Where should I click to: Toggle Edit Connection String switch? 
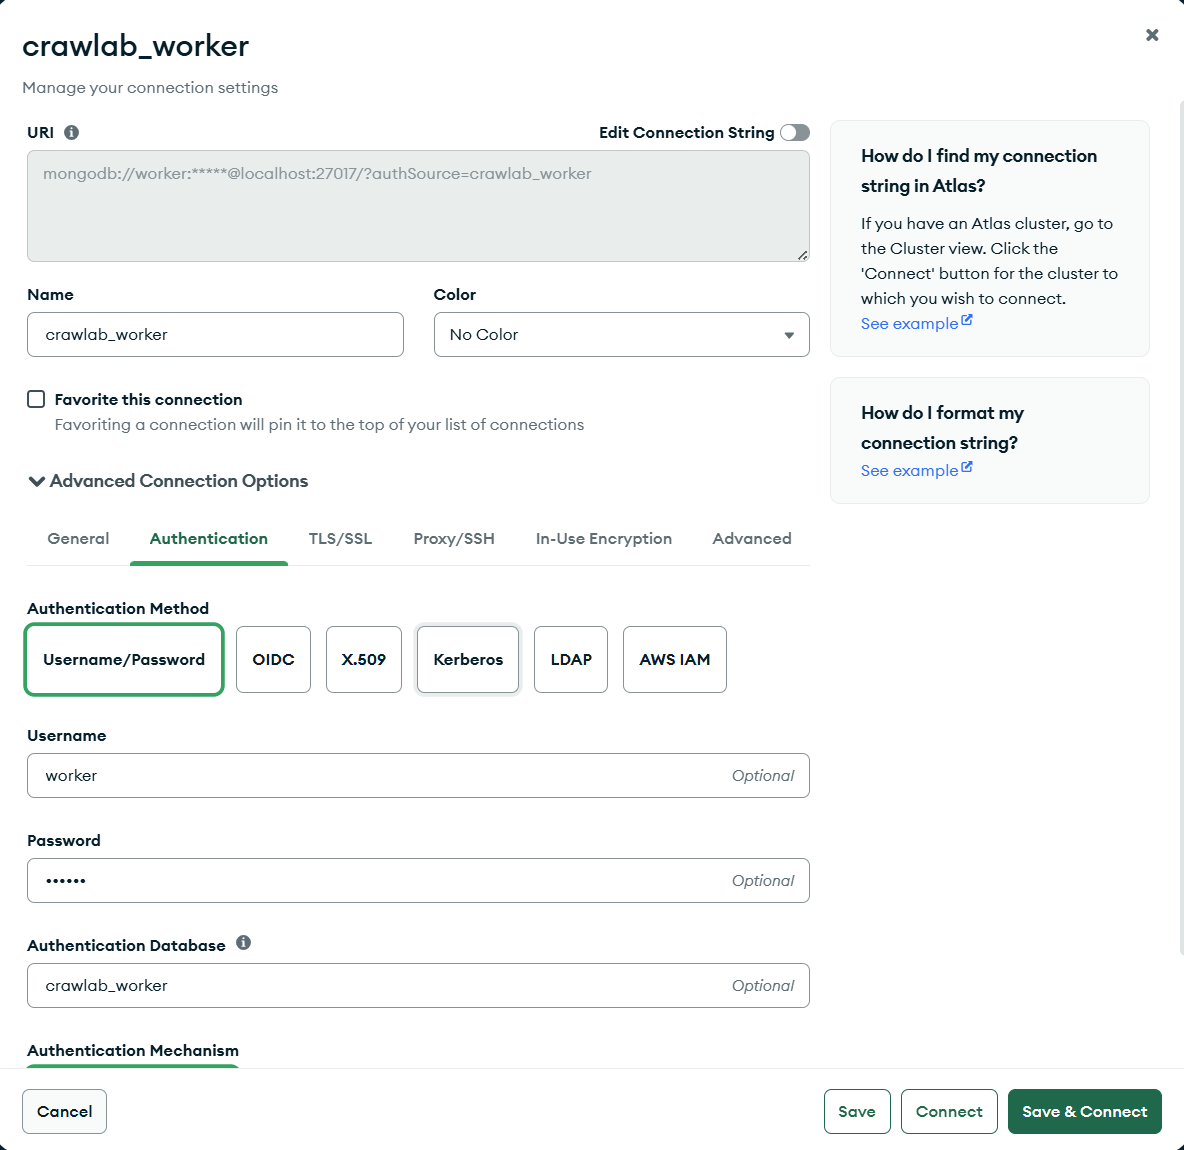tap(794, 132)
